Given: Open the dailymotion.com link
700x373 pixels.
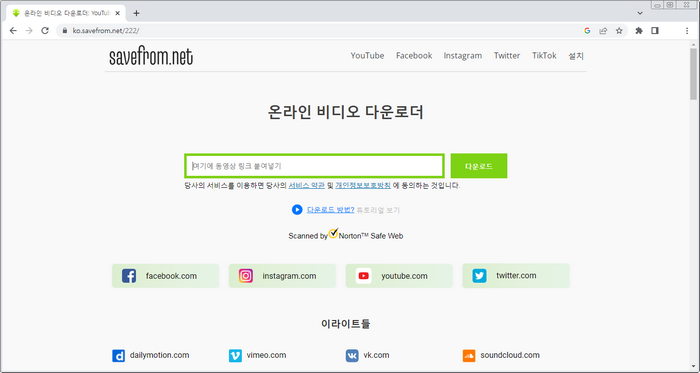Looking at the screenshot, I should pyautogui.click(x=159, y=355).
